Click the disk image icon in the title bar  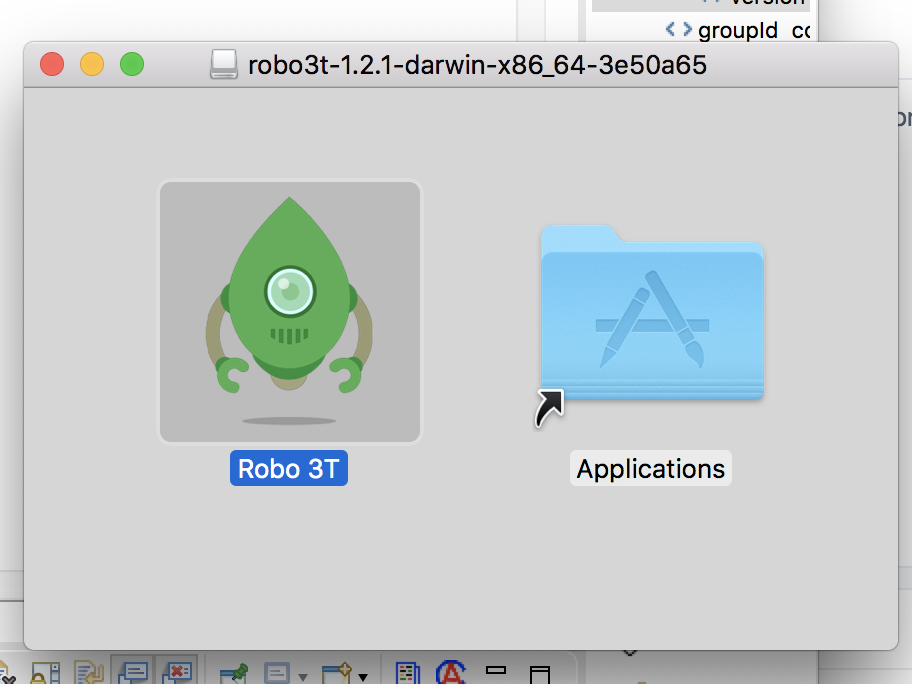point(224,64)
